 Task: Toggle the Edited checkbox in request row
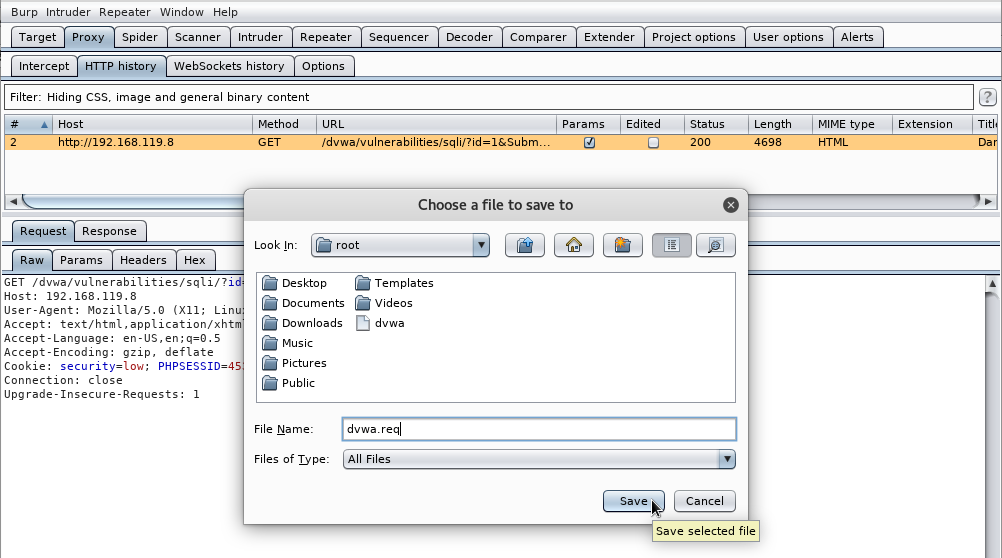(x=653, y=143)
